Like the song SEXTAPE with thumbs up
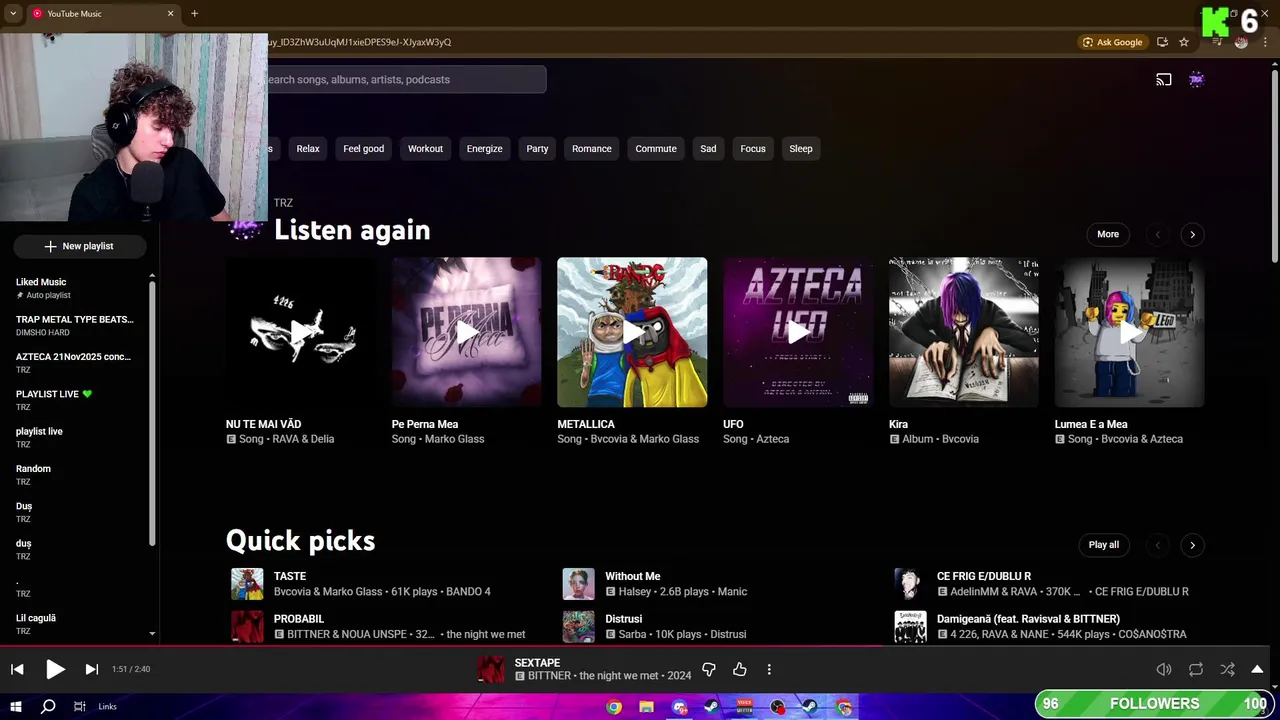This screenshot has height=720, width=1280. click(740, 669)
